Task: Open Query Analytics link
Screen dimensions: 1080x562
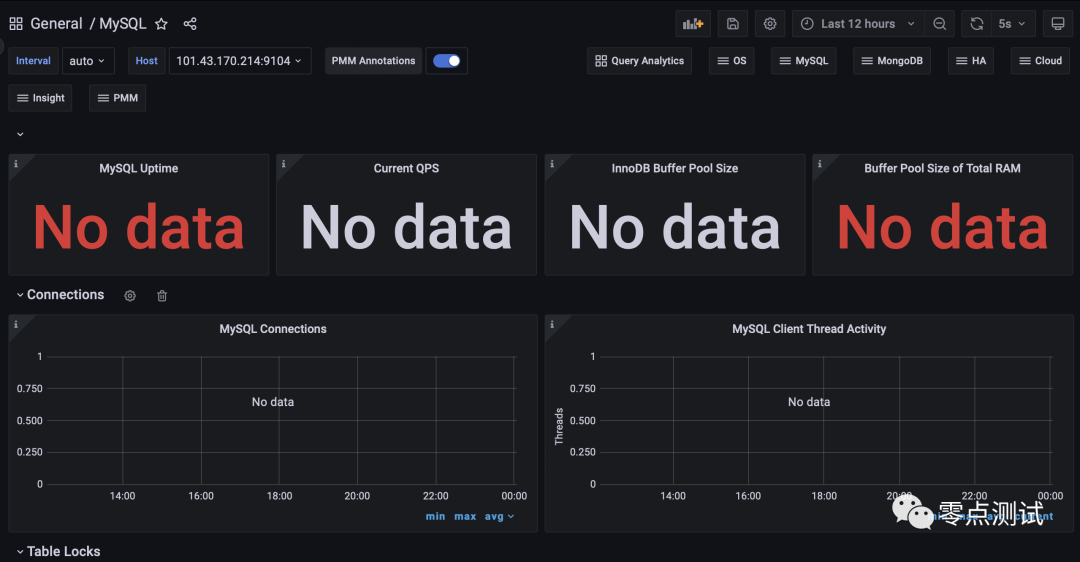Action: point(640,61)
